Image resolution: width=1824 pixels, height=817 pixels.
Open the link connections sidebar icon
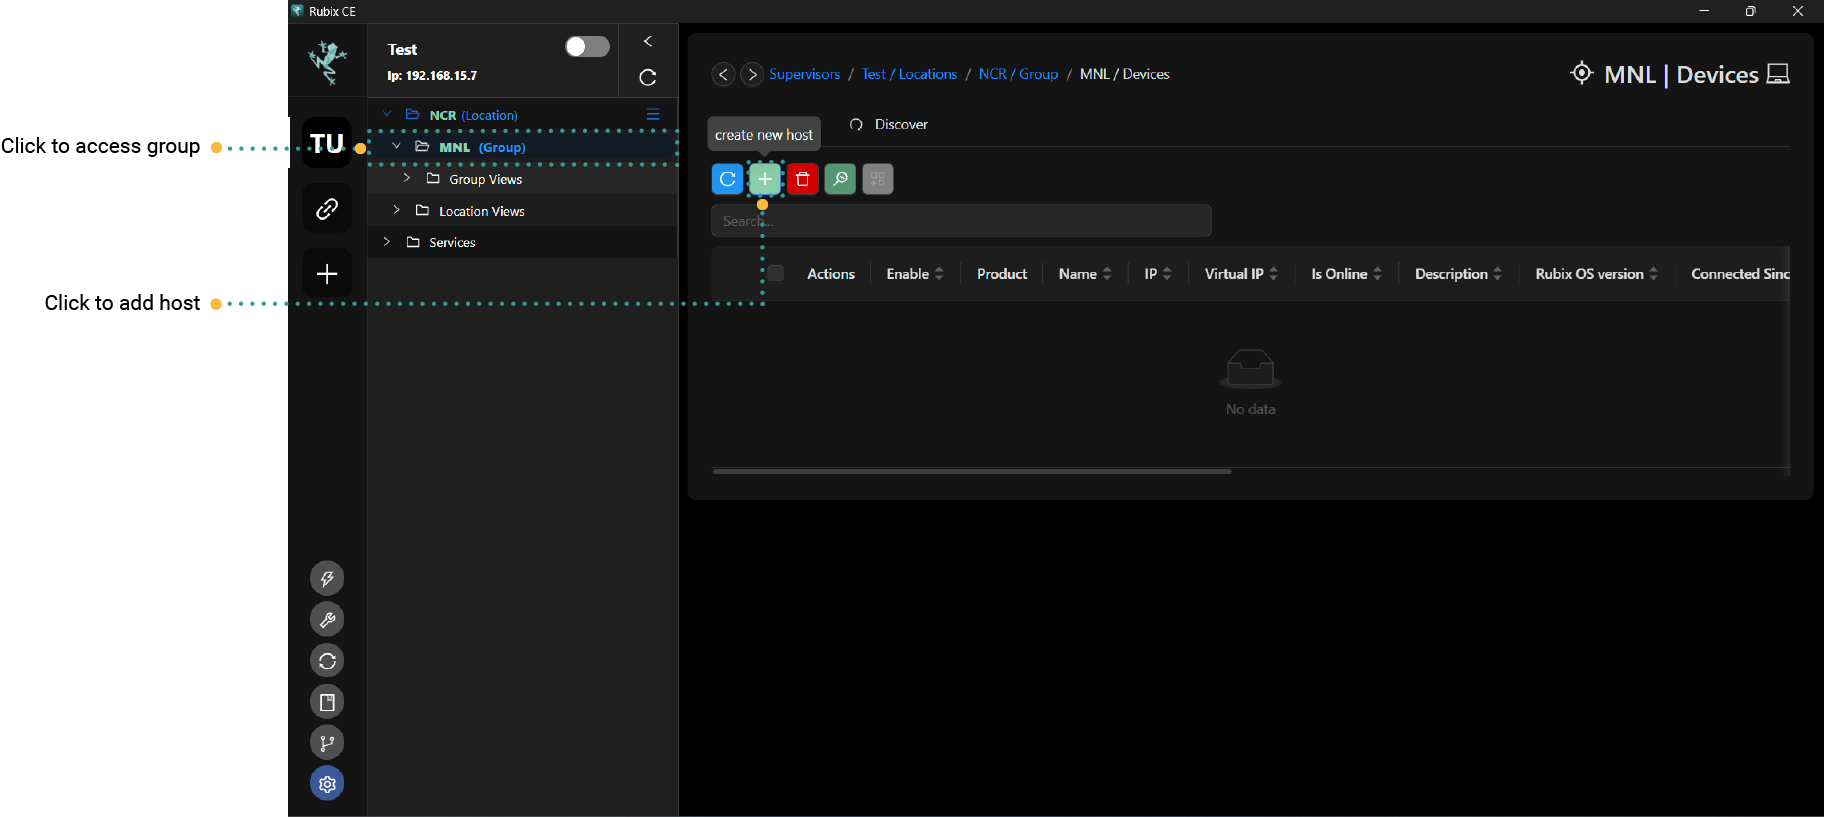327,208
